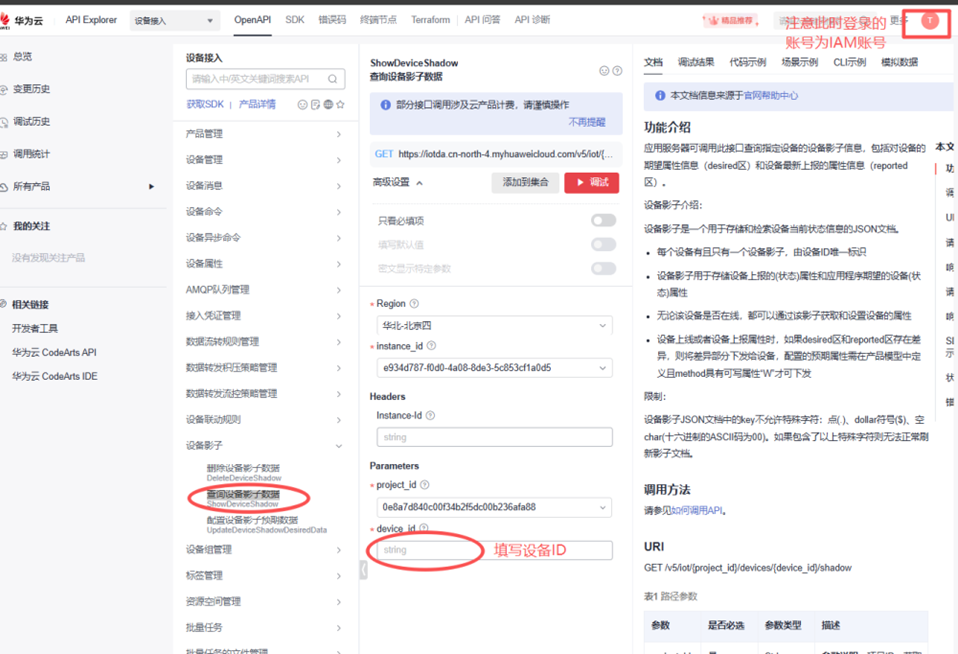This screenshot has height=654, width=958.
Task: Click the API keyword search input field
Action: (x=266, y=79)
